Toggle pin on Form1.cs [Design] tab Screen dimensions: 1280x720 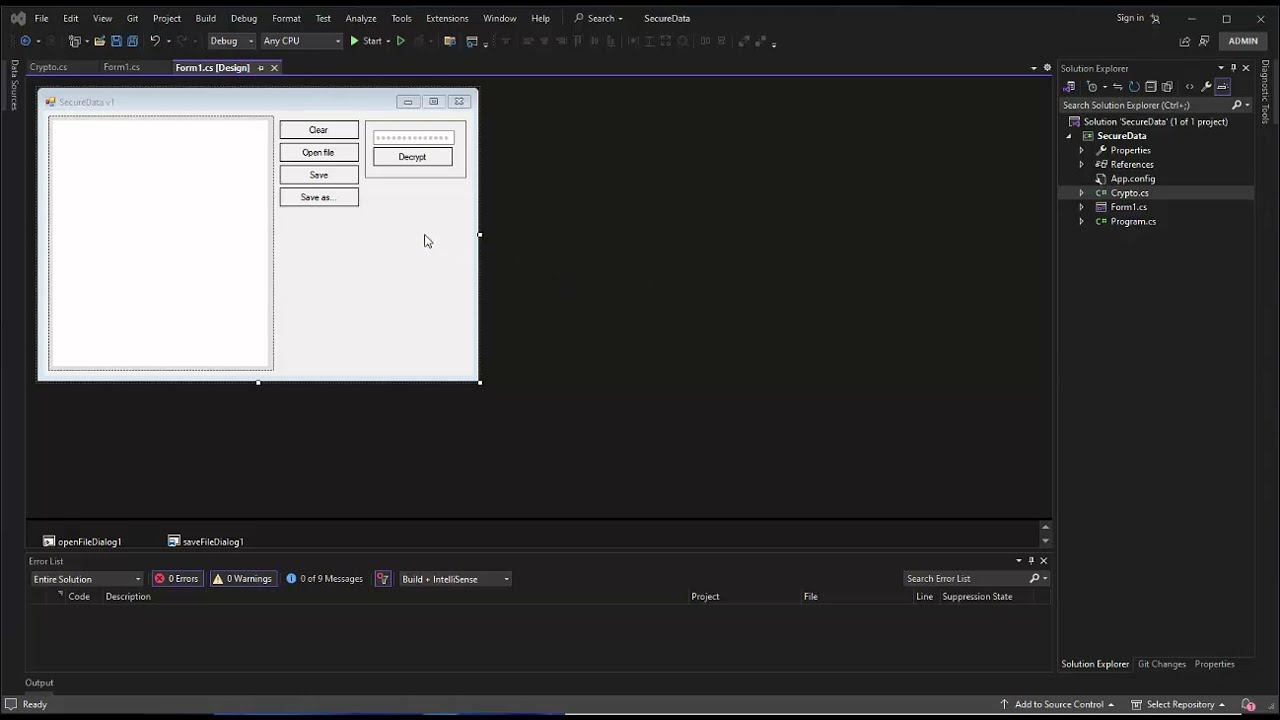click(261, 68)
